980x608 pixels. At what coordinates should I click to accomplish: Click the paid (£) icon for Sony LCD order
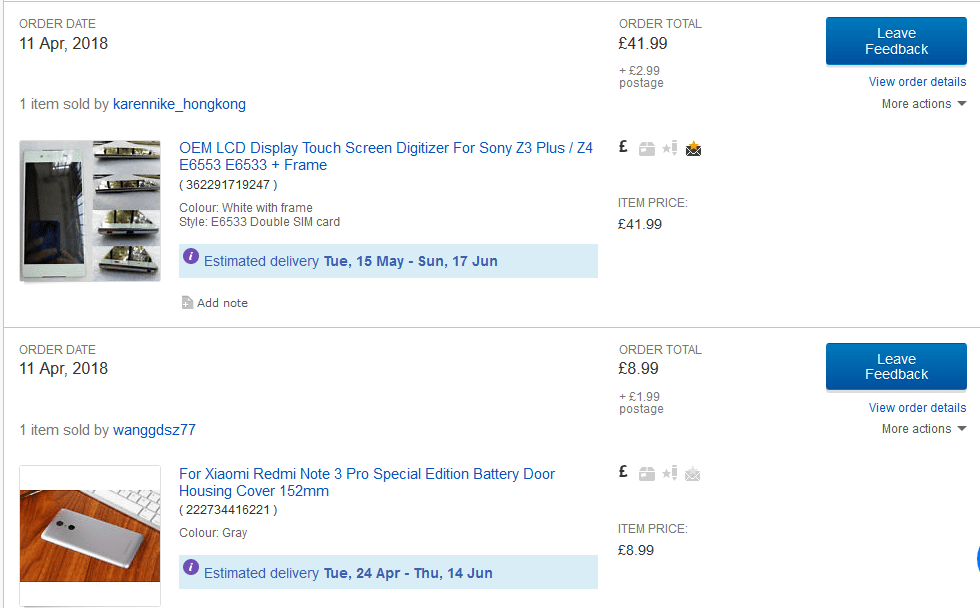(x=623, y=147)
